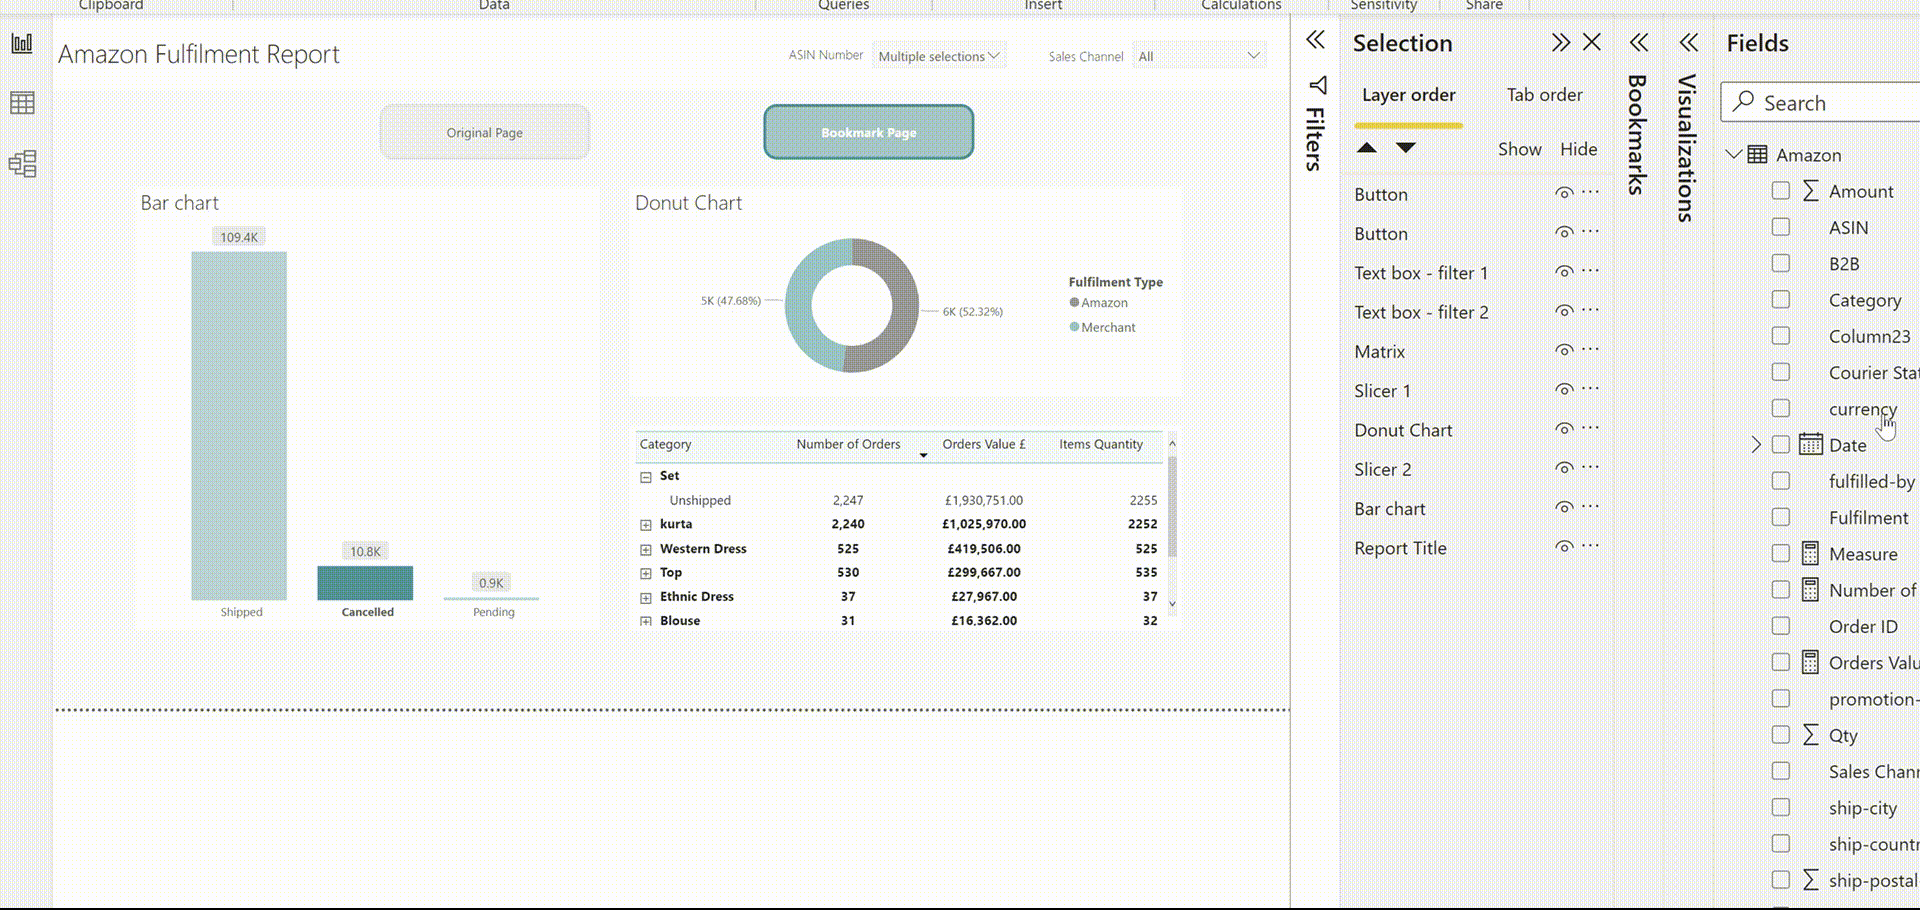
Task: Open the Insert ribbon group
Action: [x=1043, y=5]
